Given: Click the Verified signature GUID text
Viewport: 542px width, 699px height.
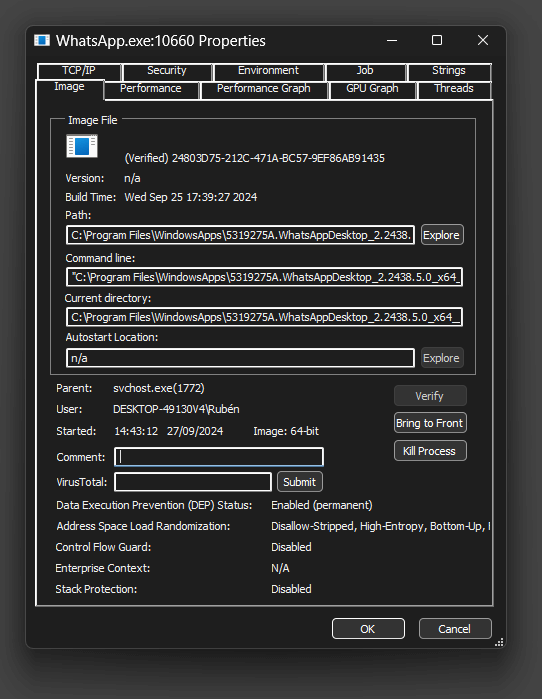Looking at the screenshot, I should click(x=255, y=158).
